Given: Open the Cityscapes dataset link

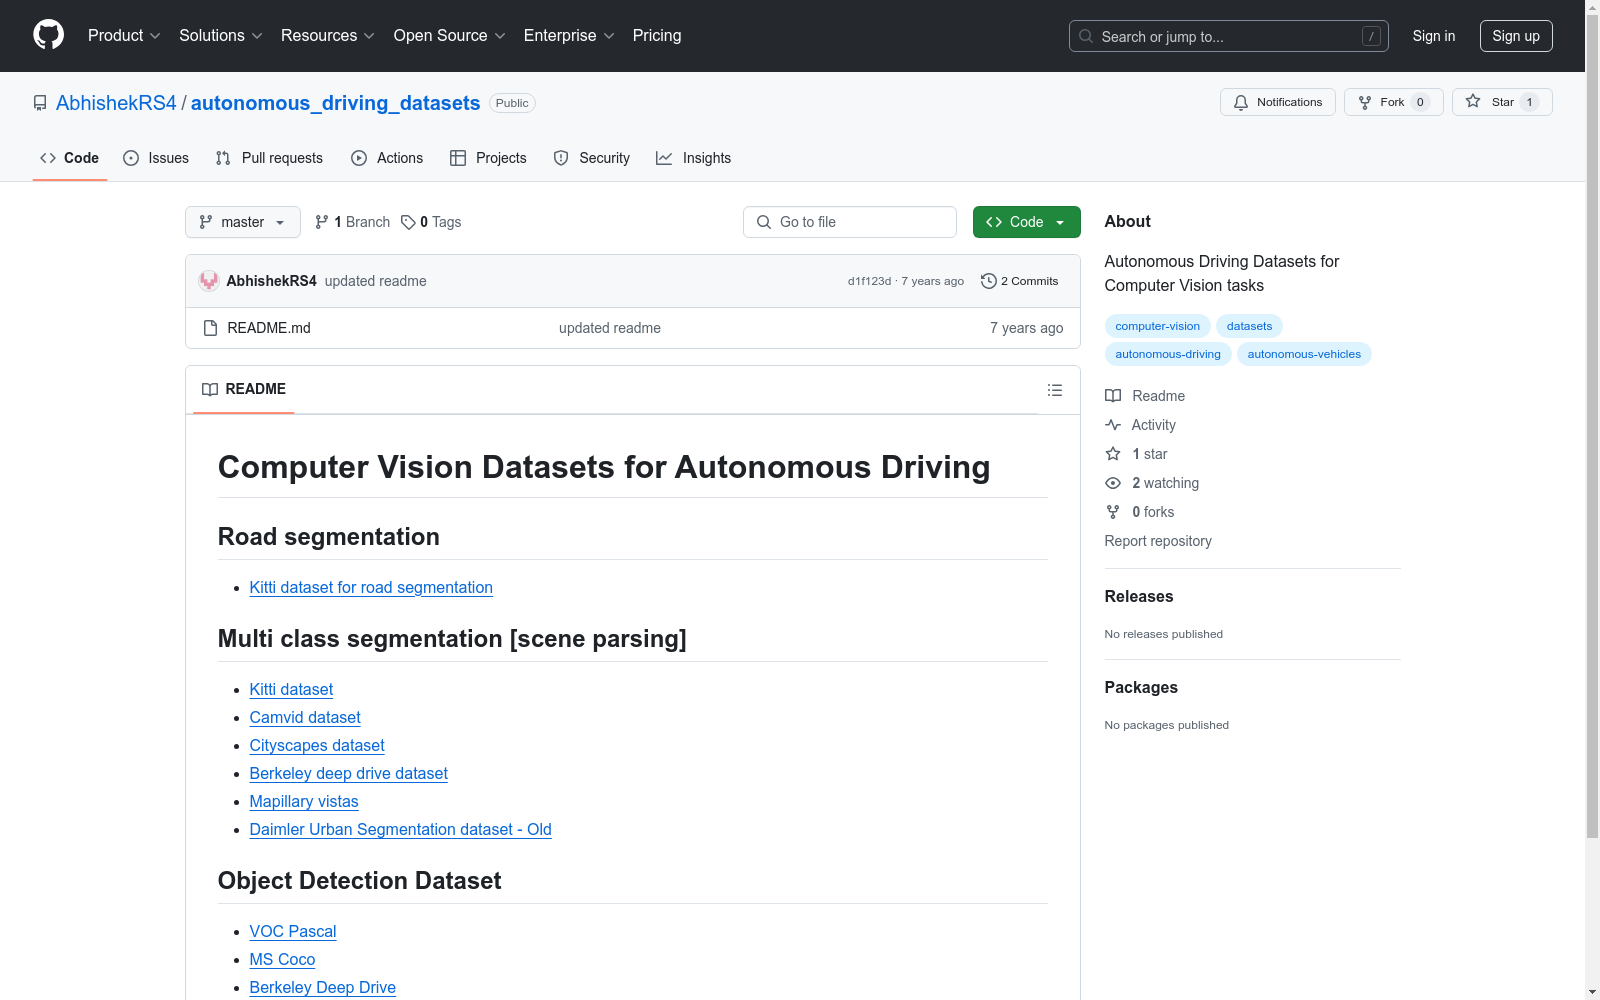Looking at the screenshot, I should point(317,746).
